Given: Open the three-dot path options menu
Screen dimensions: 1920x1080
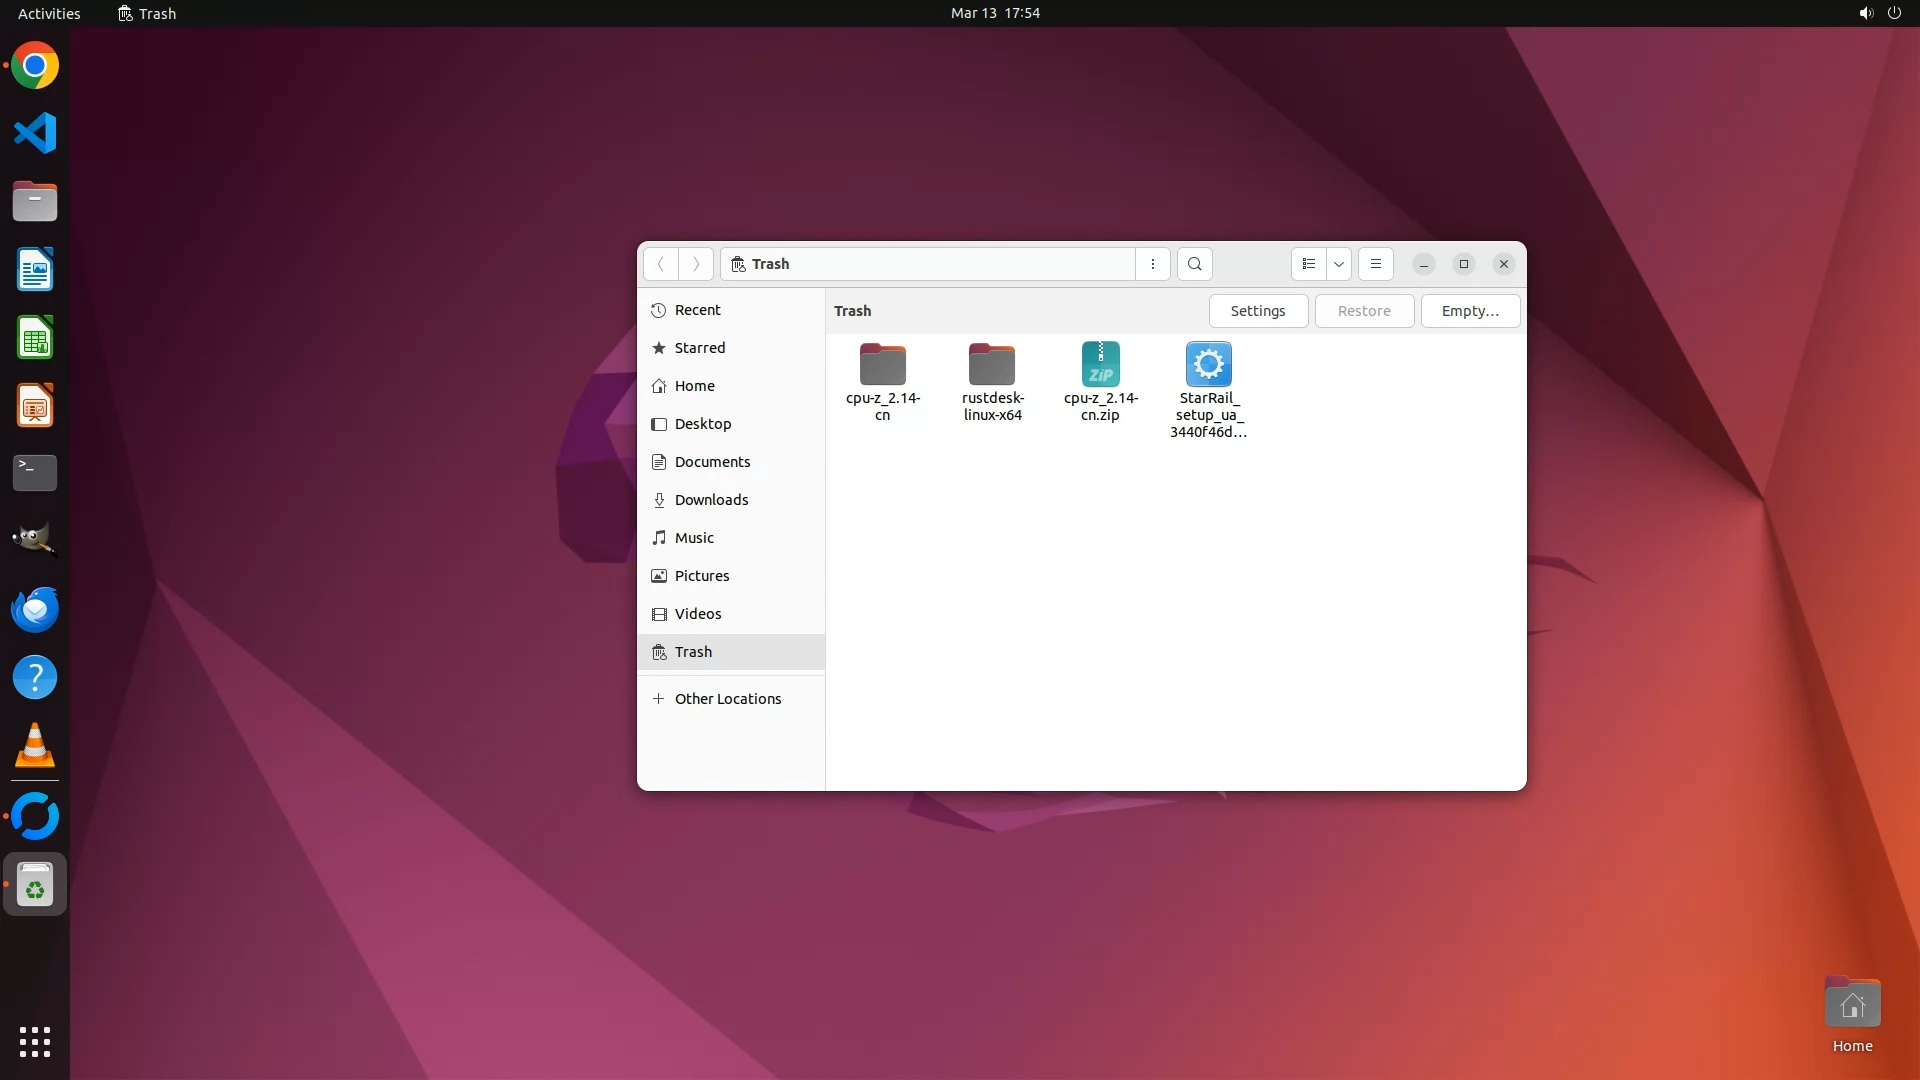Looking at the screenshot, I should coord(1153,264).
